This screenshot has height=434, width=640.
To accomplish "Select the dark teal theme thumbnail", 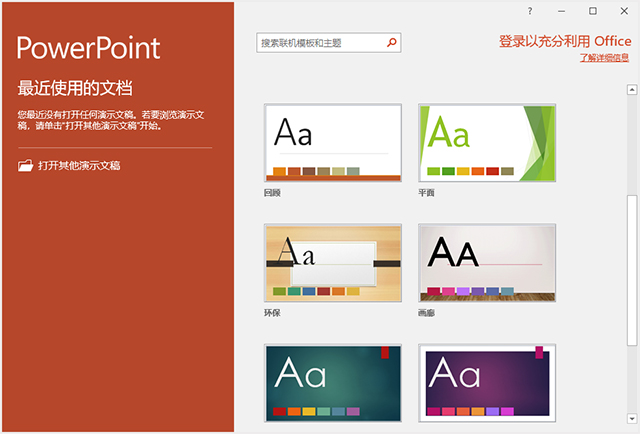I will coord(333,383).
